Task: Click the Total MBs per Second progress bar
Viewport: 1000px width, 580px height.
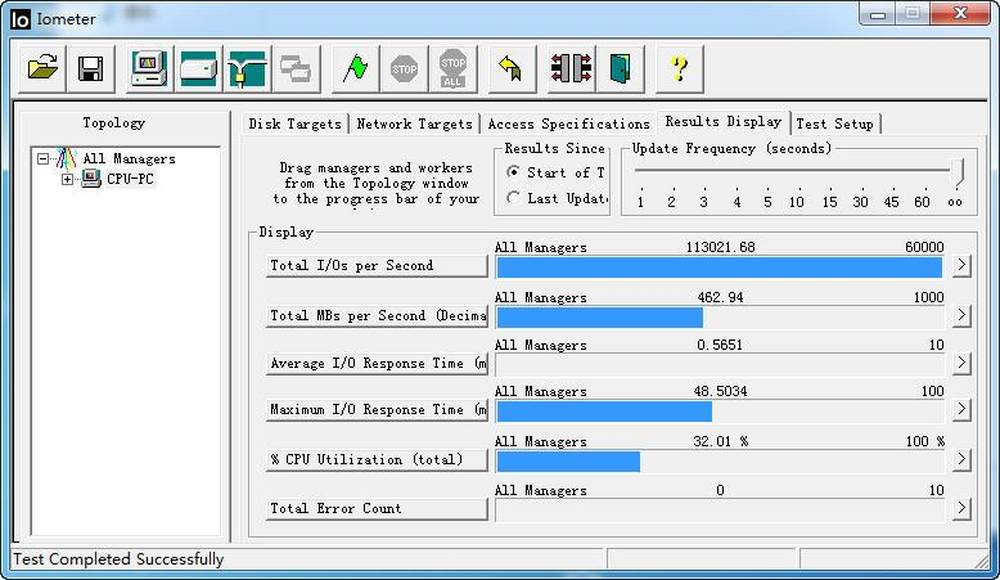Action: pos(720,317)
